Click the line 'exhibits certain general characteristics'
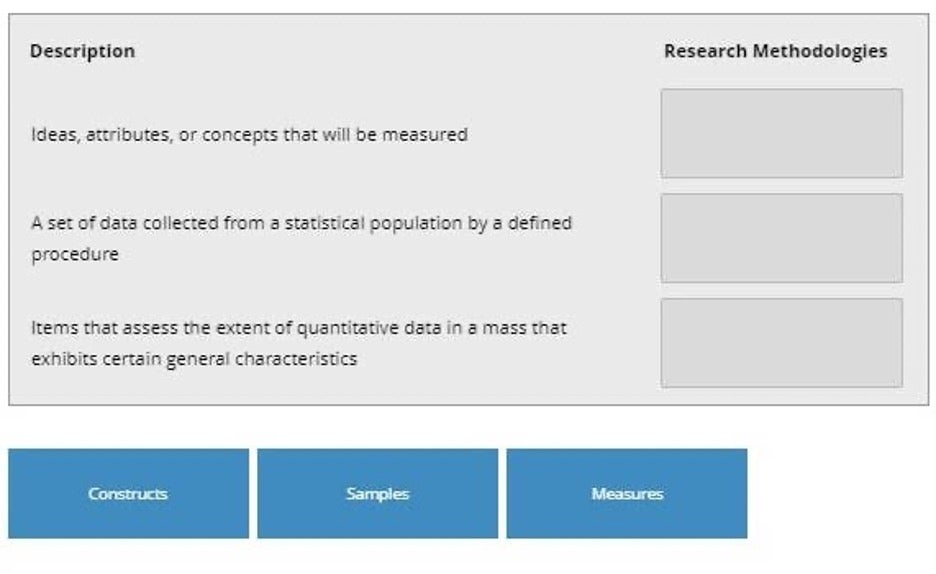This screenshot has height=574, width=936. [x=195, y=359]
